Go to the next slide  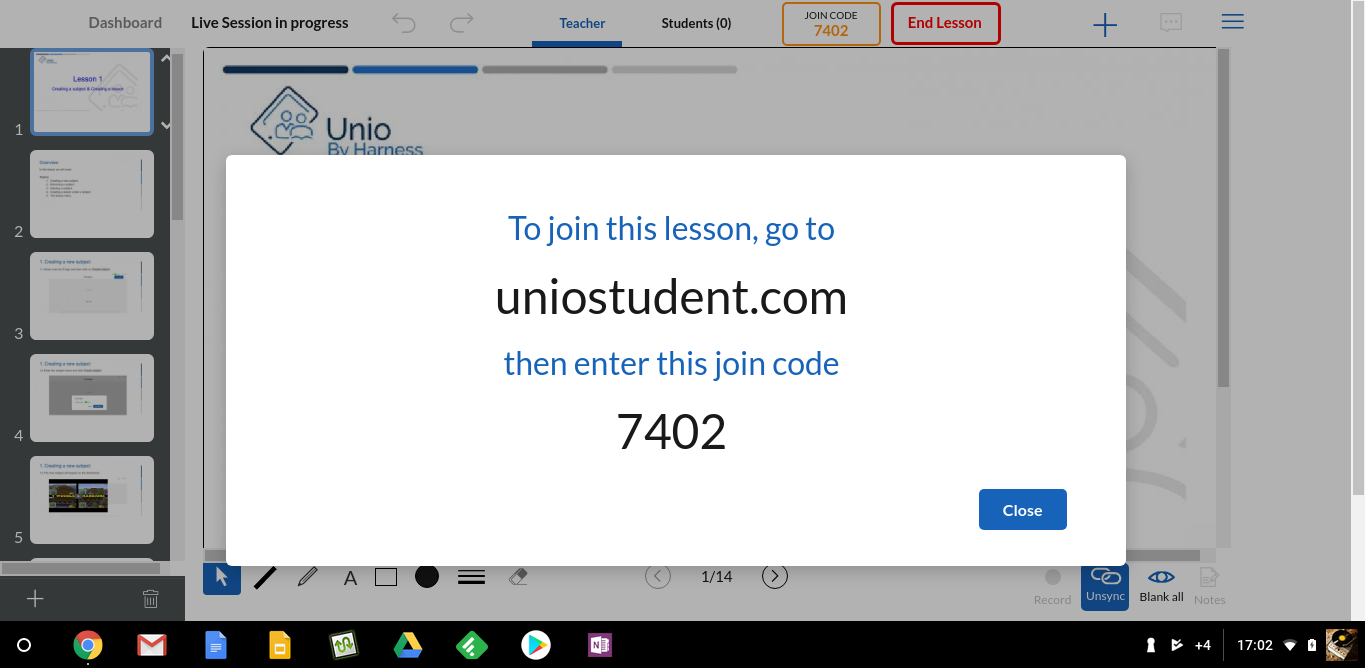click(x=775, y=576)
